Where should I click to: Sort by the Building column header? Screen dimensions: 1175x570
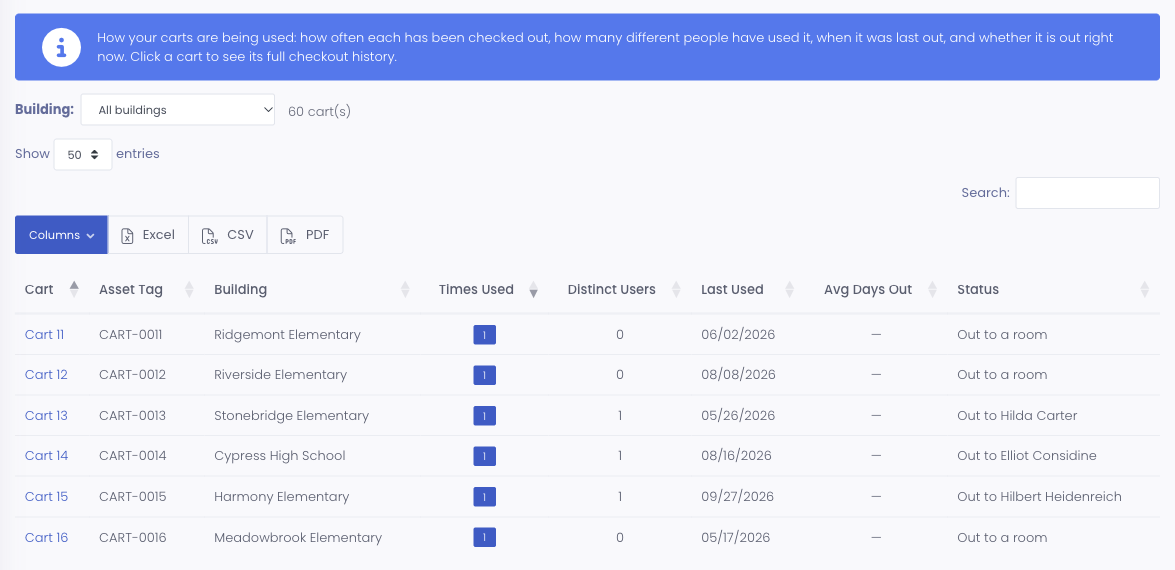point(312,289)
